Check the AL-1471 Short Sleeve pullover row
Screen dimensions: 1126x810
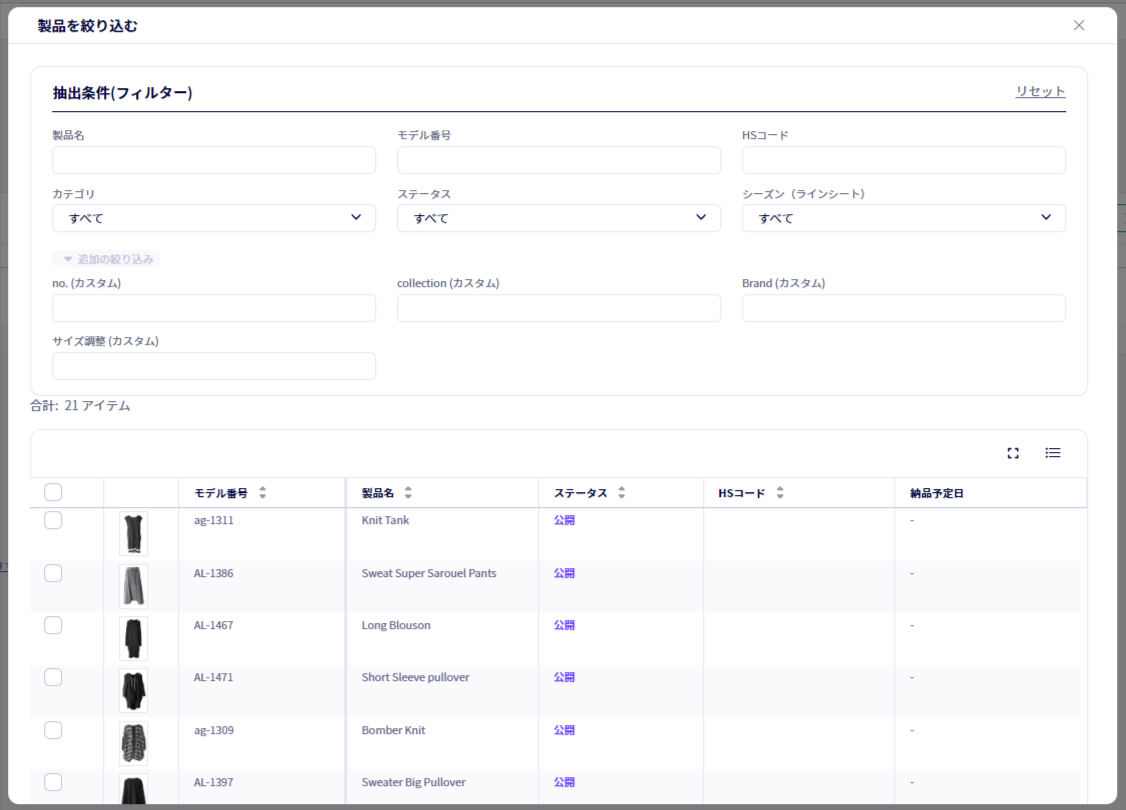[53, 677]
